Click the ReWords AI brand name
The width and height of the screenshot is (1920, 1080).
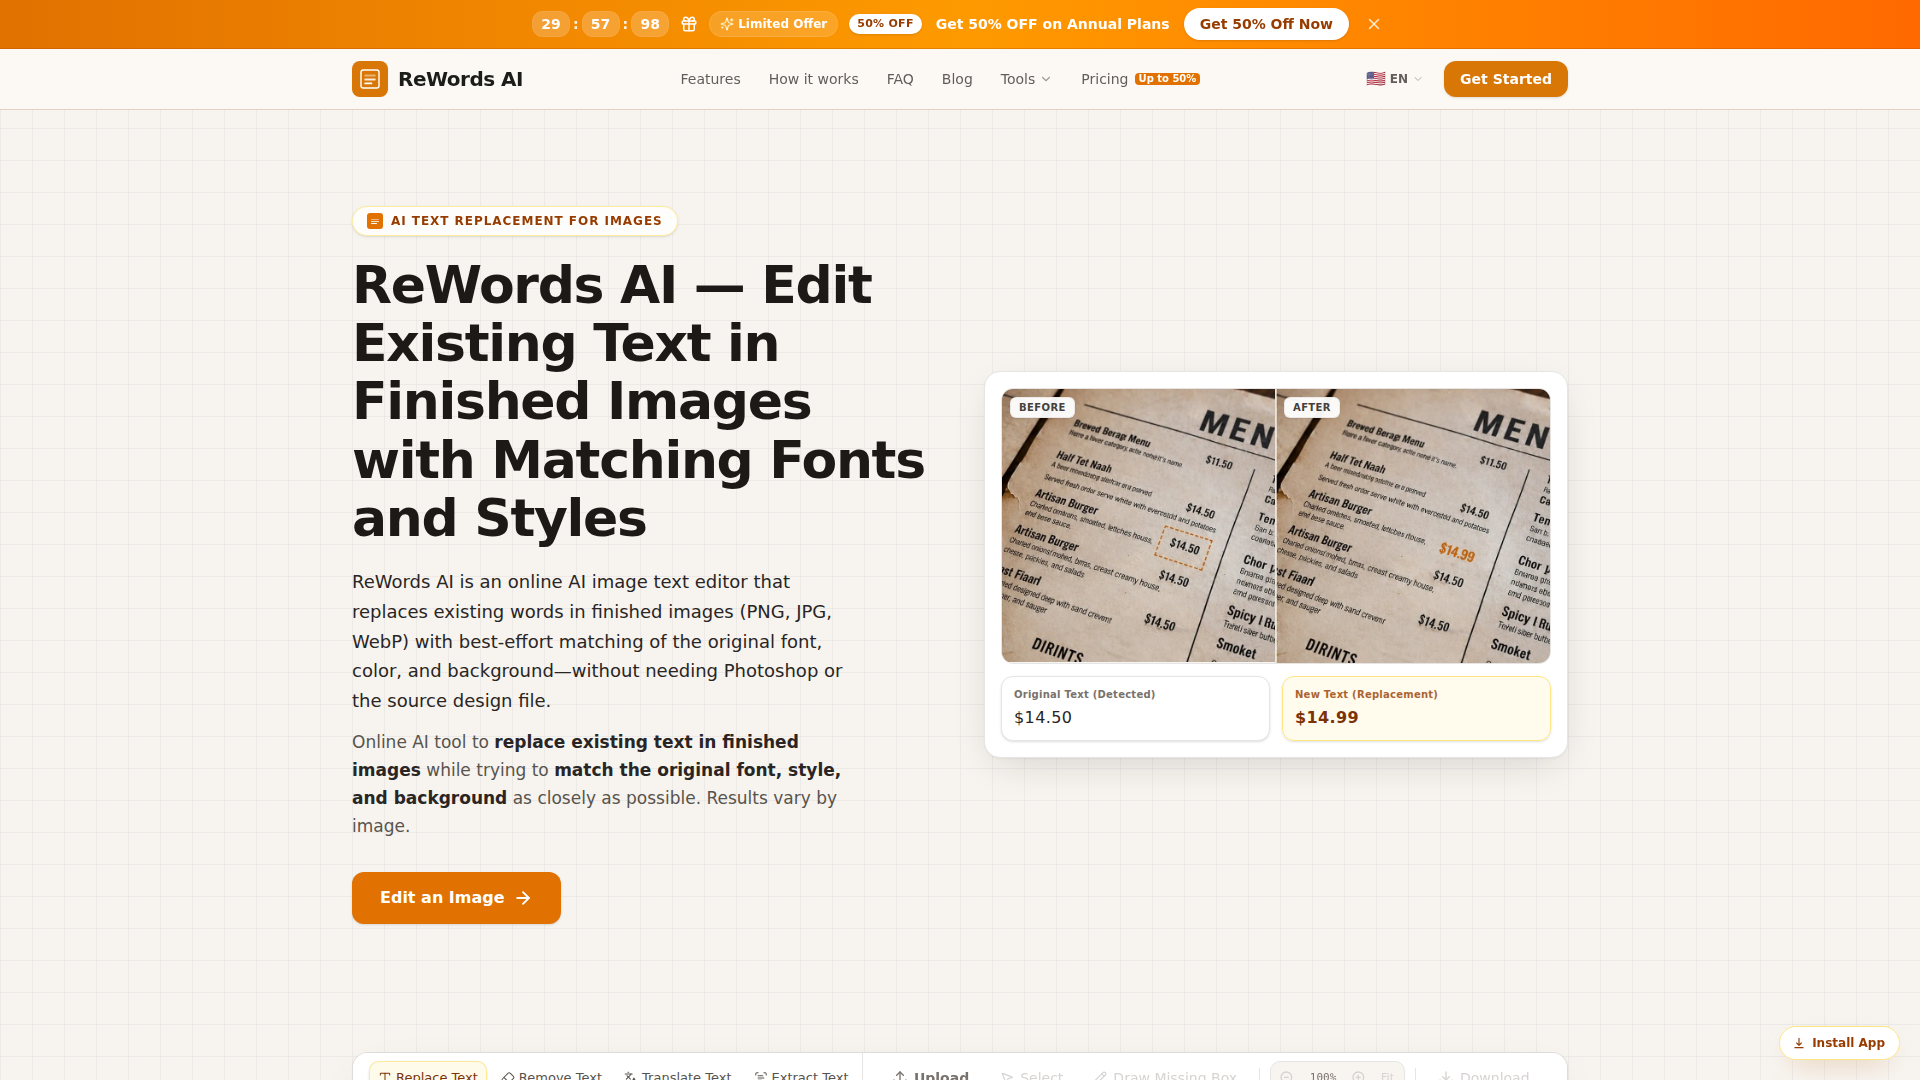pyautogui.click(x=460, y=79)
